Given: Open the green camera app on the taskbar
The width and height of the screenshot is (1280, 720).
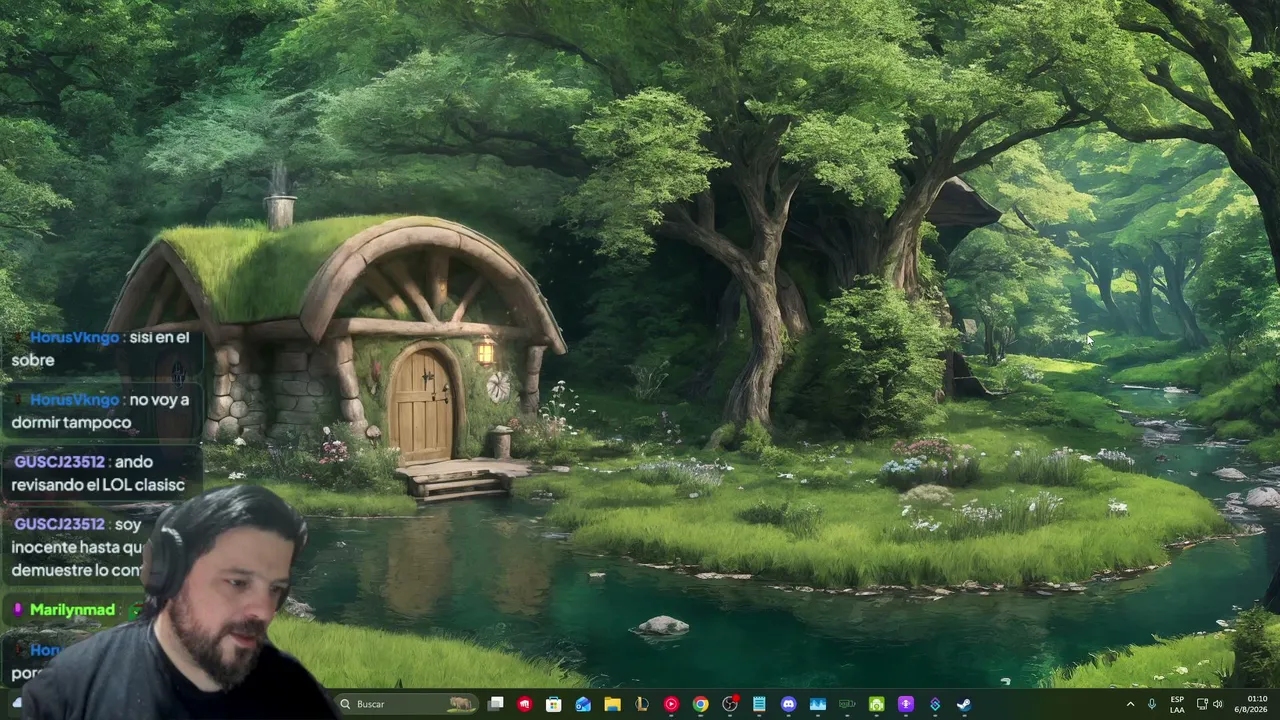Looking at the screenshot, I should click(876, 704).
